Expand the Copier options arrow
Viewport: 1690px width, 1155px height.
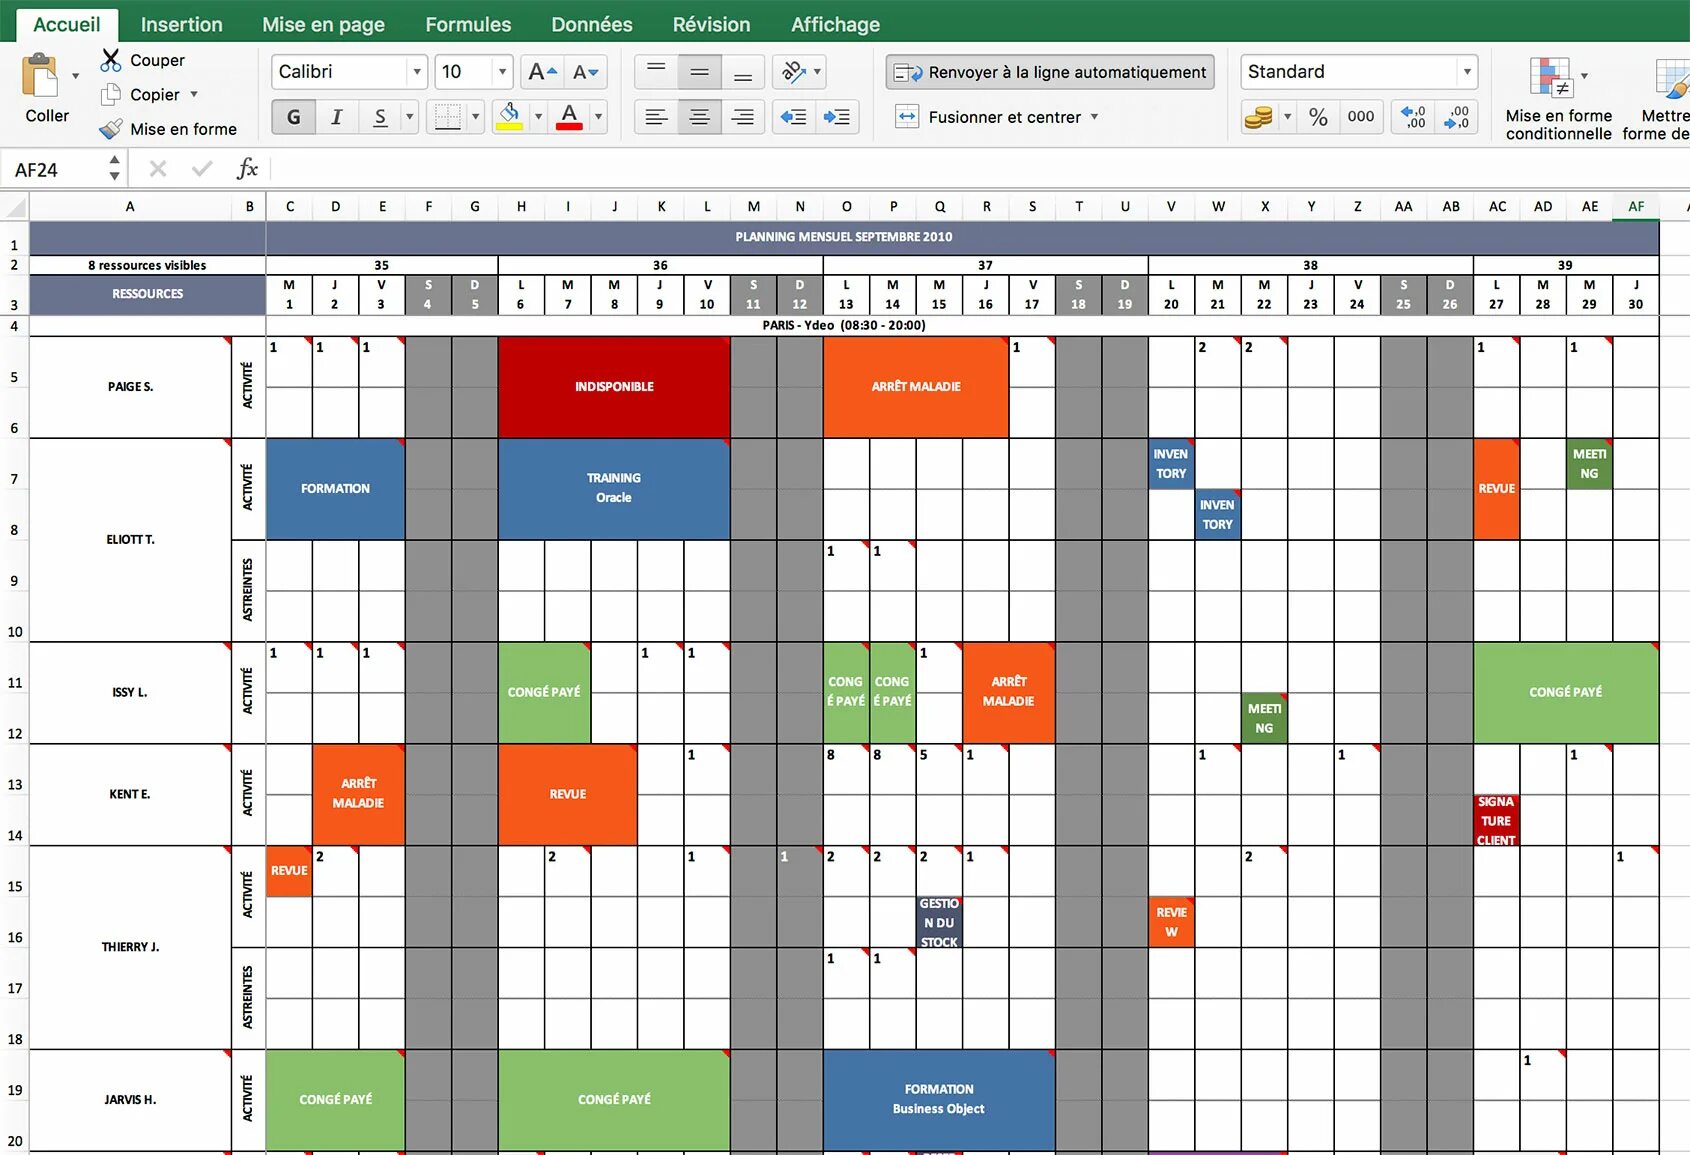coord(194,95)
